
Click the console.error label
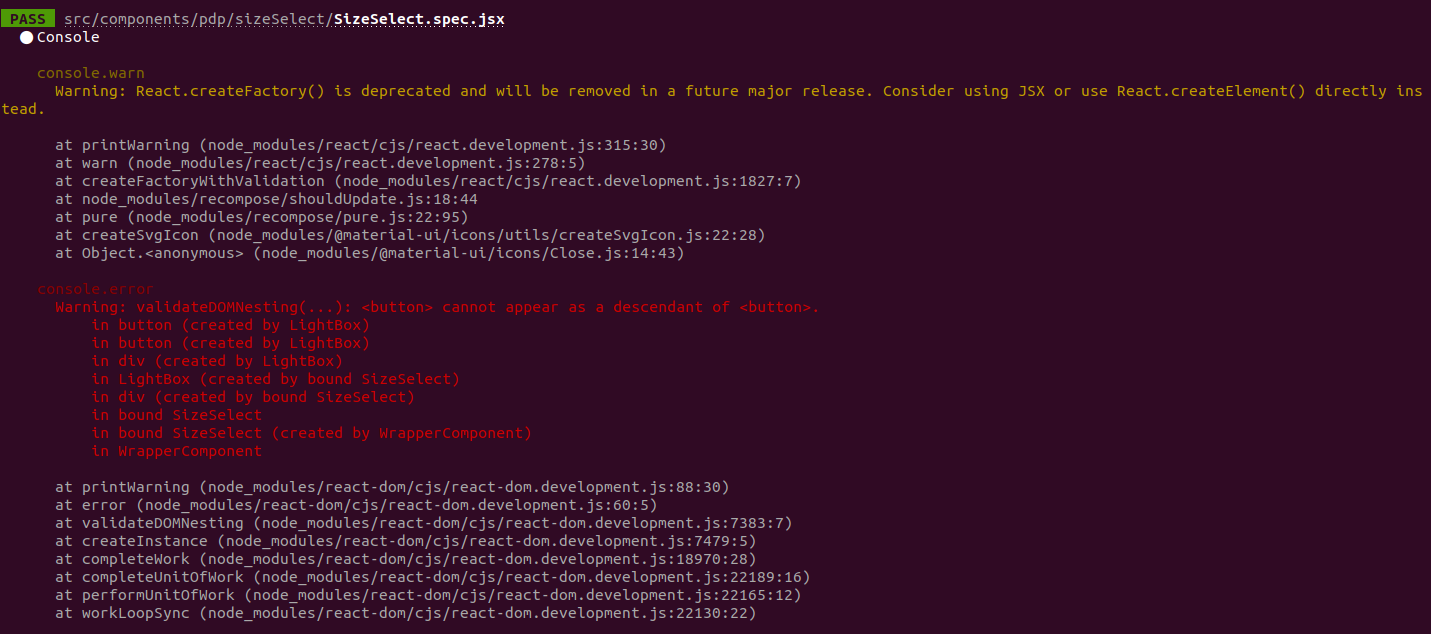[x=95, y=289]
